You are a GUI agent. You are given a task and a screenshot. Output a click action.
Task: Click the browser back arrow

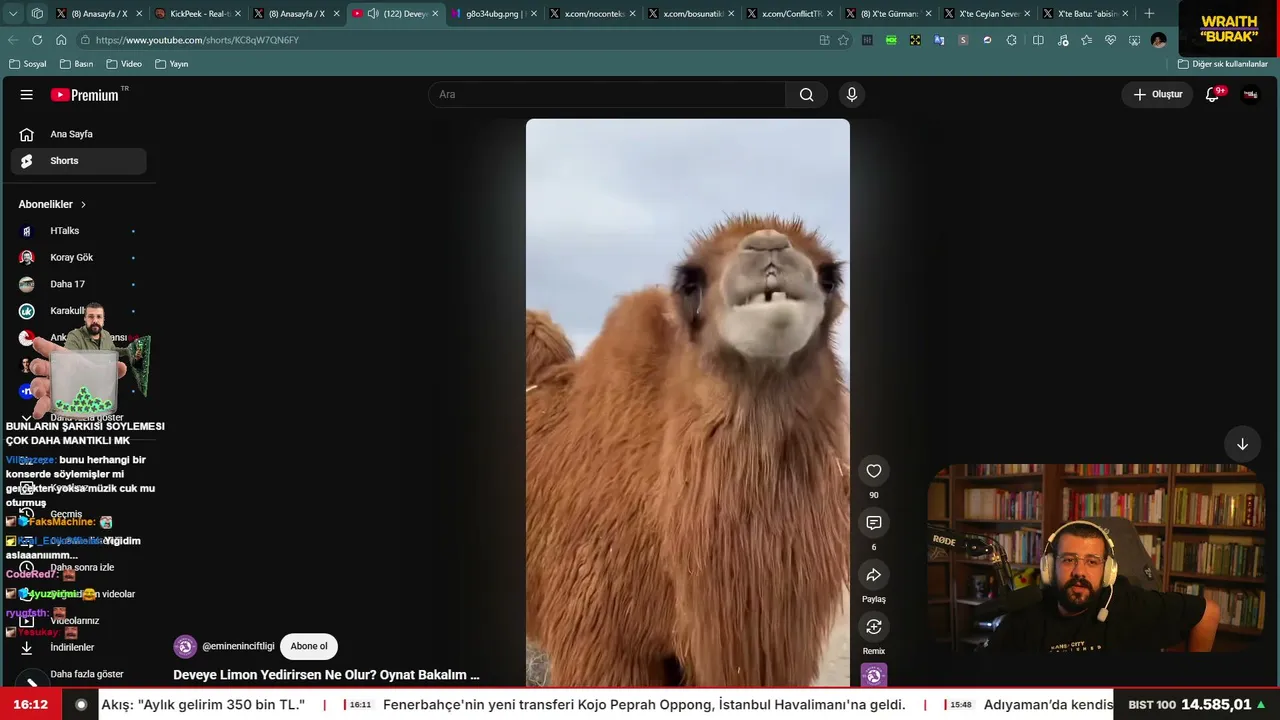click(13, 40)
